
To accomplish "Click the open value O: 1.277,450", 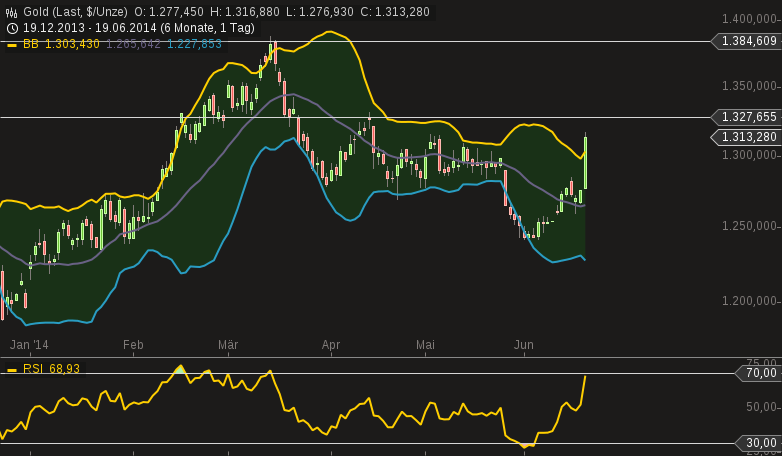I will tap(169, 12).
